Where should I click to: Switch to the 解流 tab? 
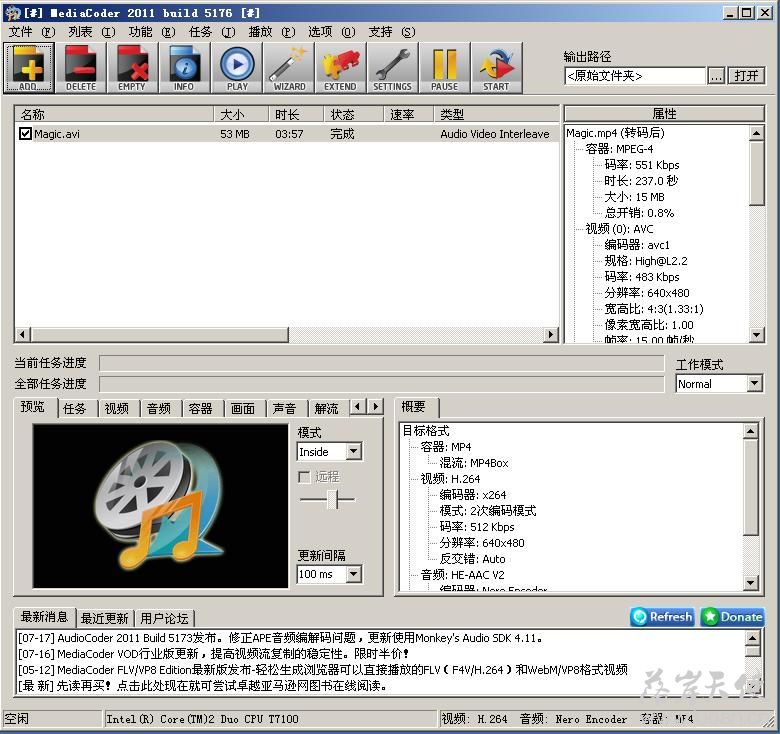coord(327,408)
